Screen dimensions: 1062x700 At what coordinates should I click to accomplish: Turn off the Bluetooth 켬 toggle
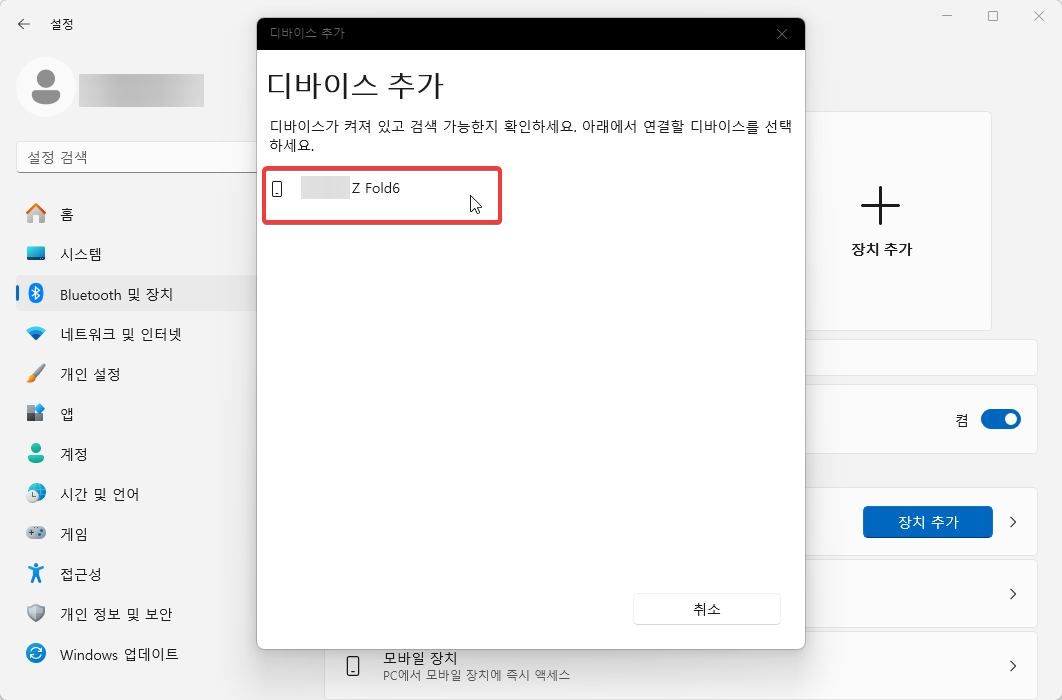pyautogui.click(x=1001, y=419)
